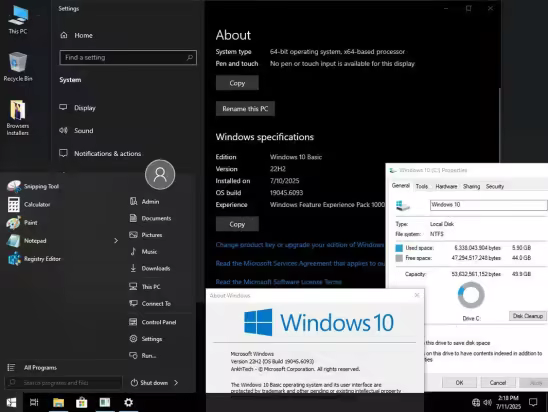548x412 pixels.
Task: Launch Snipping Tool from Start menu
Action: pyautogui.click(x=33, y=186)
